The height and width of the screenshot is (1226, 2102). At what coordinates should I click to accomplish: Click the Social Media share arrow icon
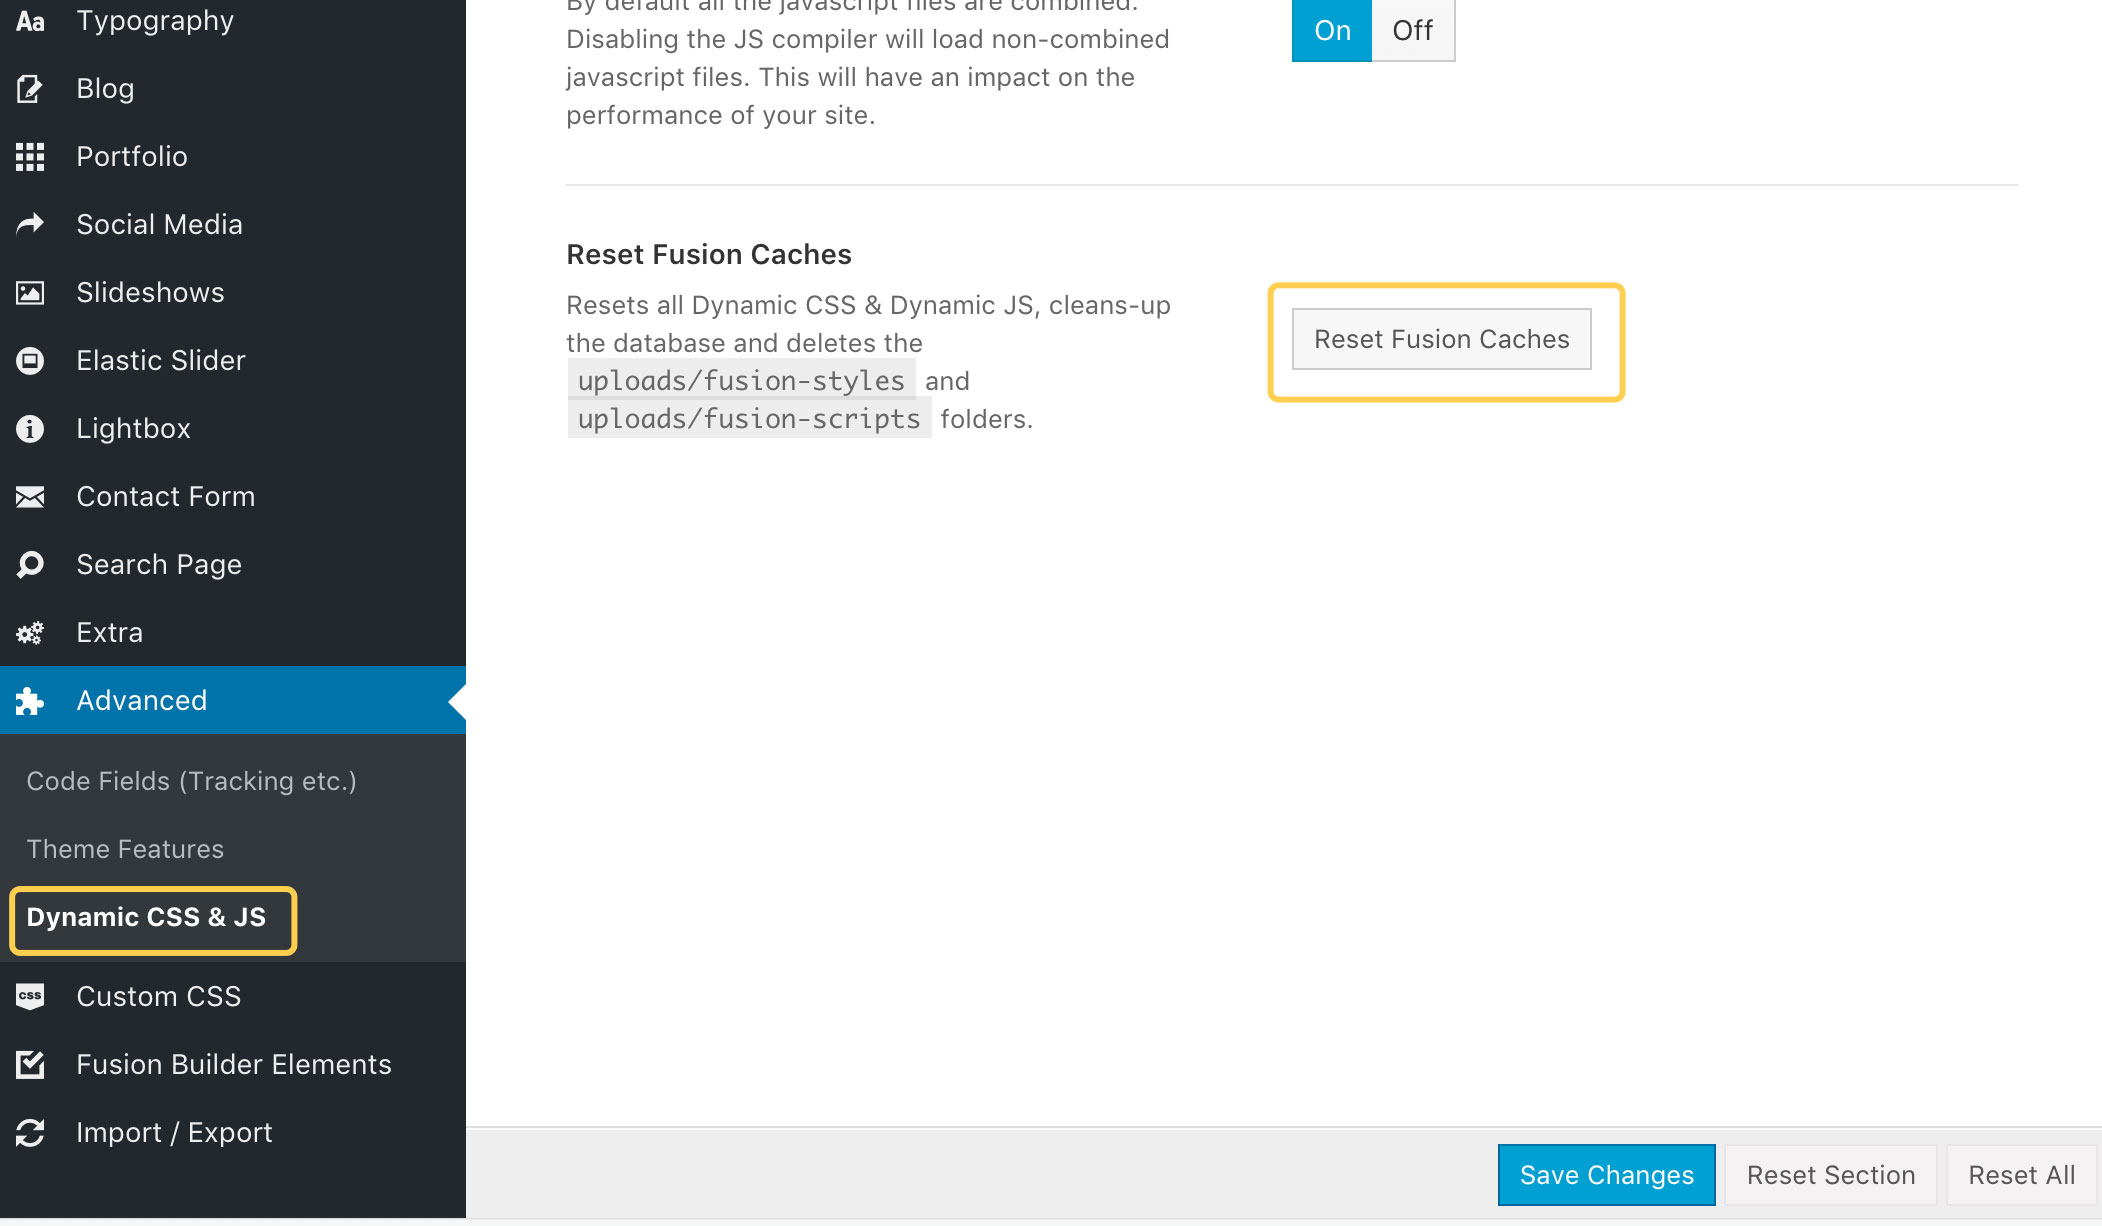(x=30, y=224)
